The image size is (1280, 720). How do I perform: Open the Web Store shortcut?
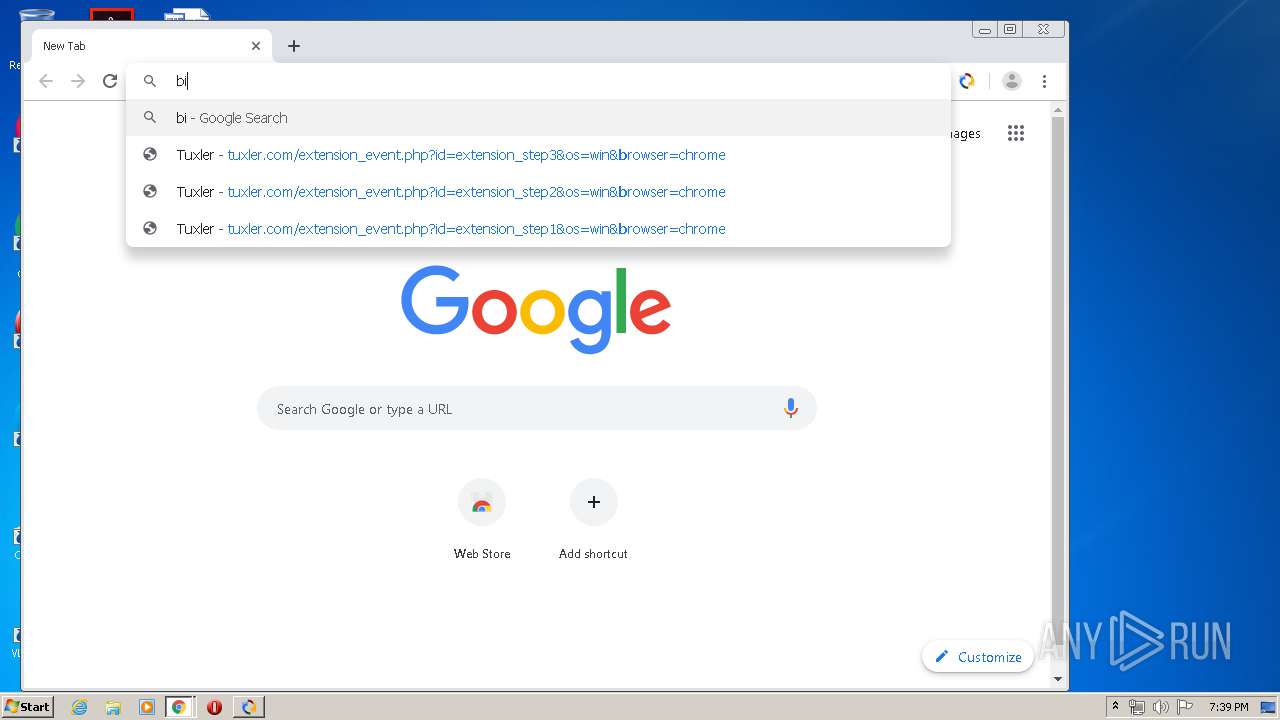tap(482, 520)
